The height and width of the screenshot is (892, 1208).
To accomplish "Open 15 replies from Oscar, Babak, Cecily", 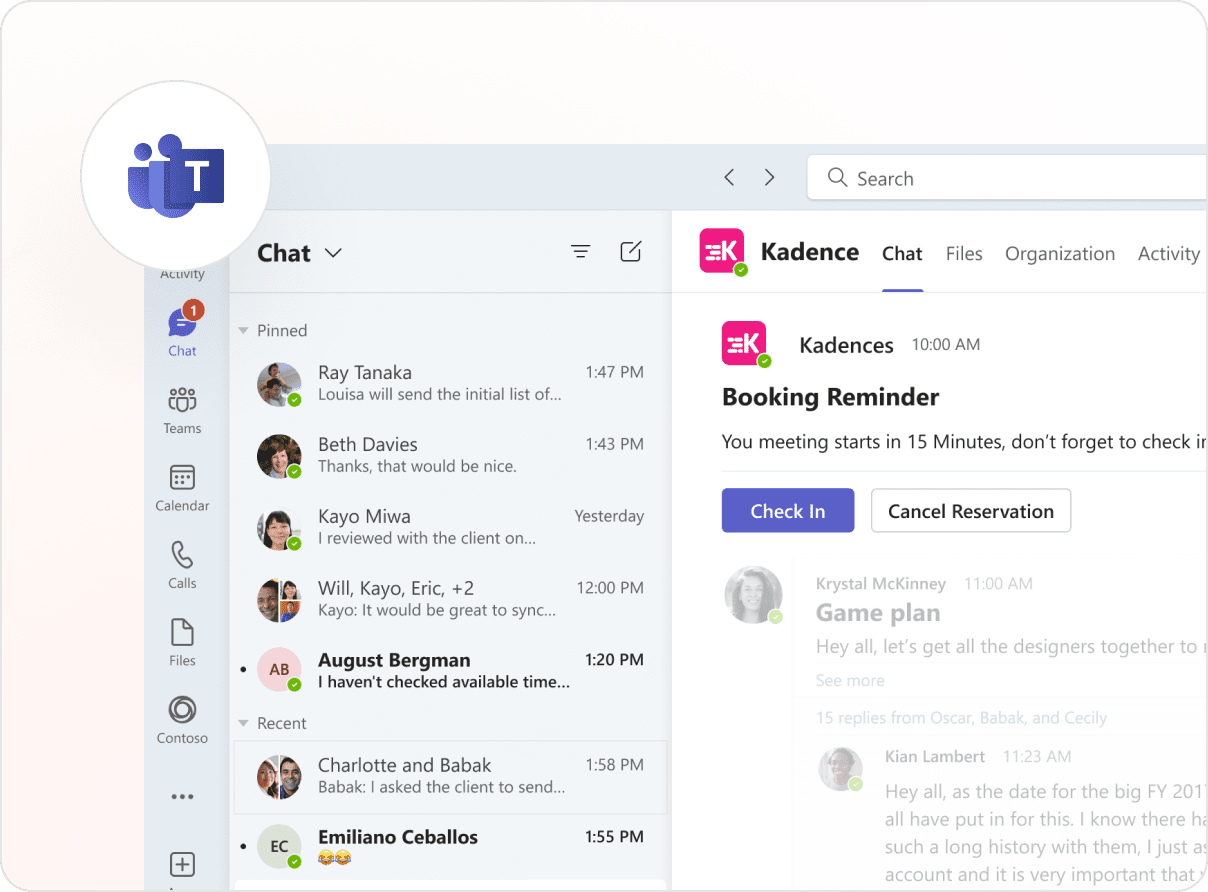I will click(961, 717).
